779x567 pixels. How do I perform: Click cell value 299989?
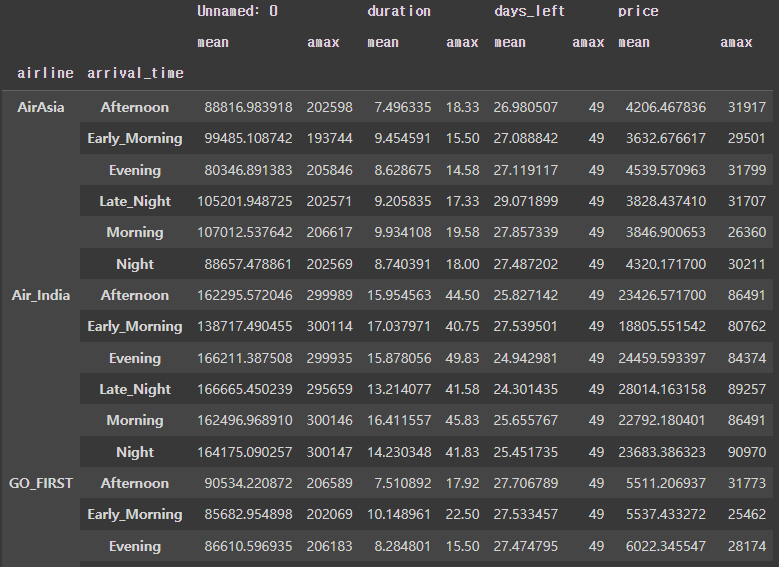(329, 295)
